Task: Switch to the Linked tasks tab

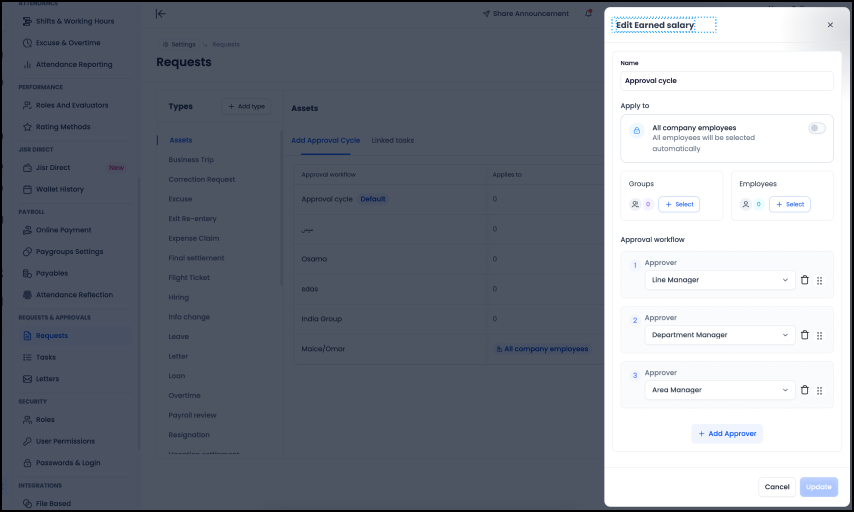Action: pyautogui.click(x=392, y=140)
